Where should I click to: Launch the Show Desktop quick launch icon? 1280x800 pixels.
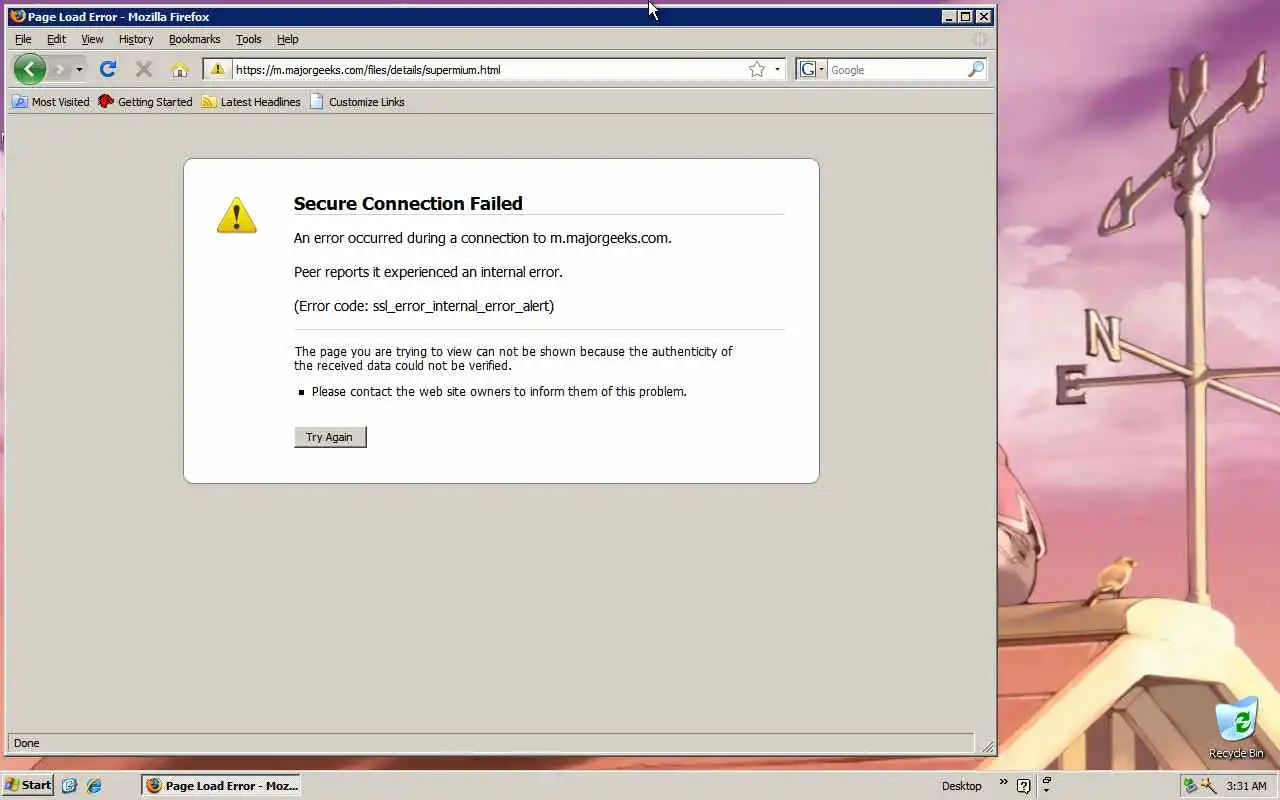coord(69,786)
